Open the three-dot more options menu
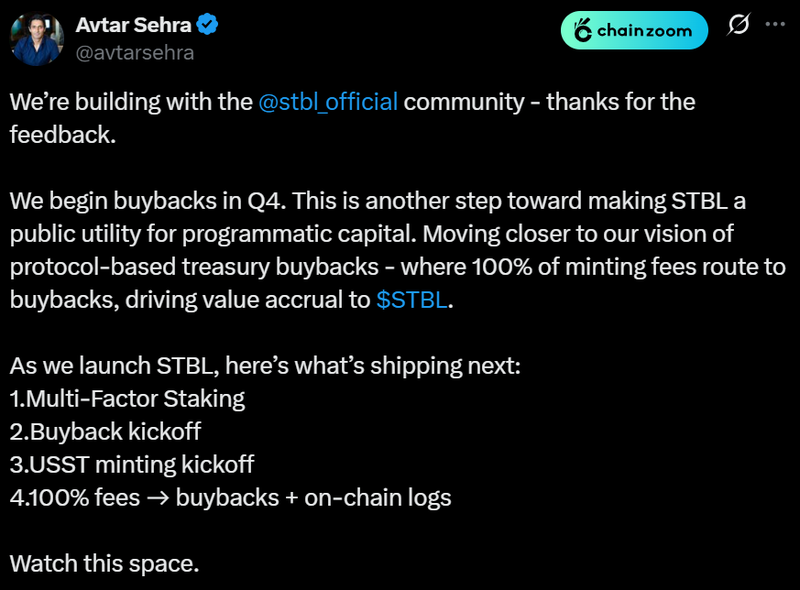This screenshot has width=800, height=590. pyautogui.click(x=775, y=24)
